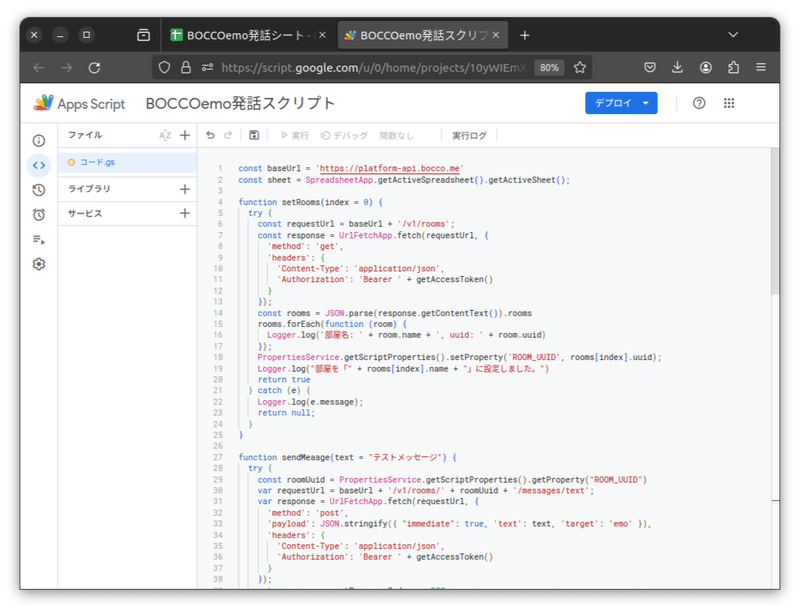Open the Firefox hamburger menu
Image resolution: width=800 pixels, height=612 pixels.
761,67
